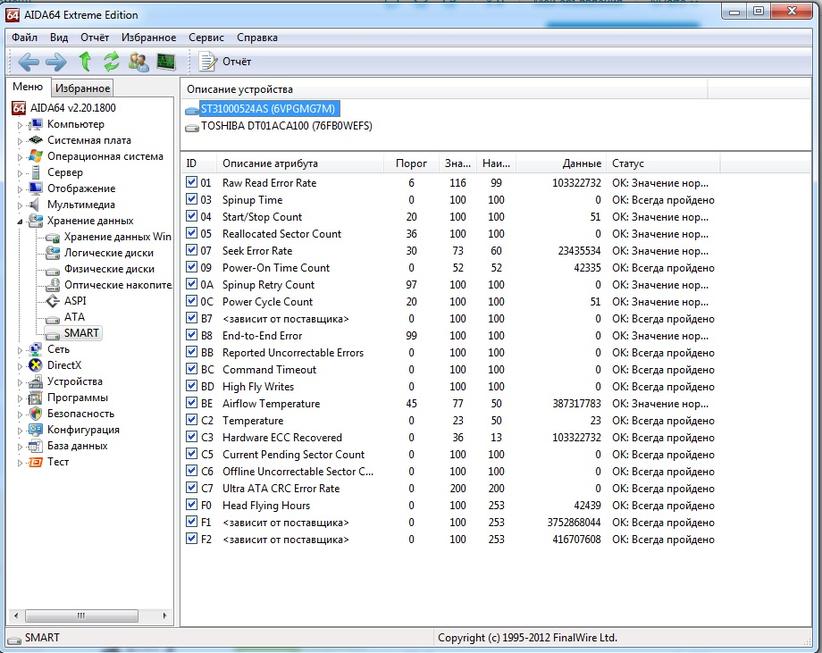The image size is (822, 653).
Task: Sort by the ID column header
Action: point(199,164)
